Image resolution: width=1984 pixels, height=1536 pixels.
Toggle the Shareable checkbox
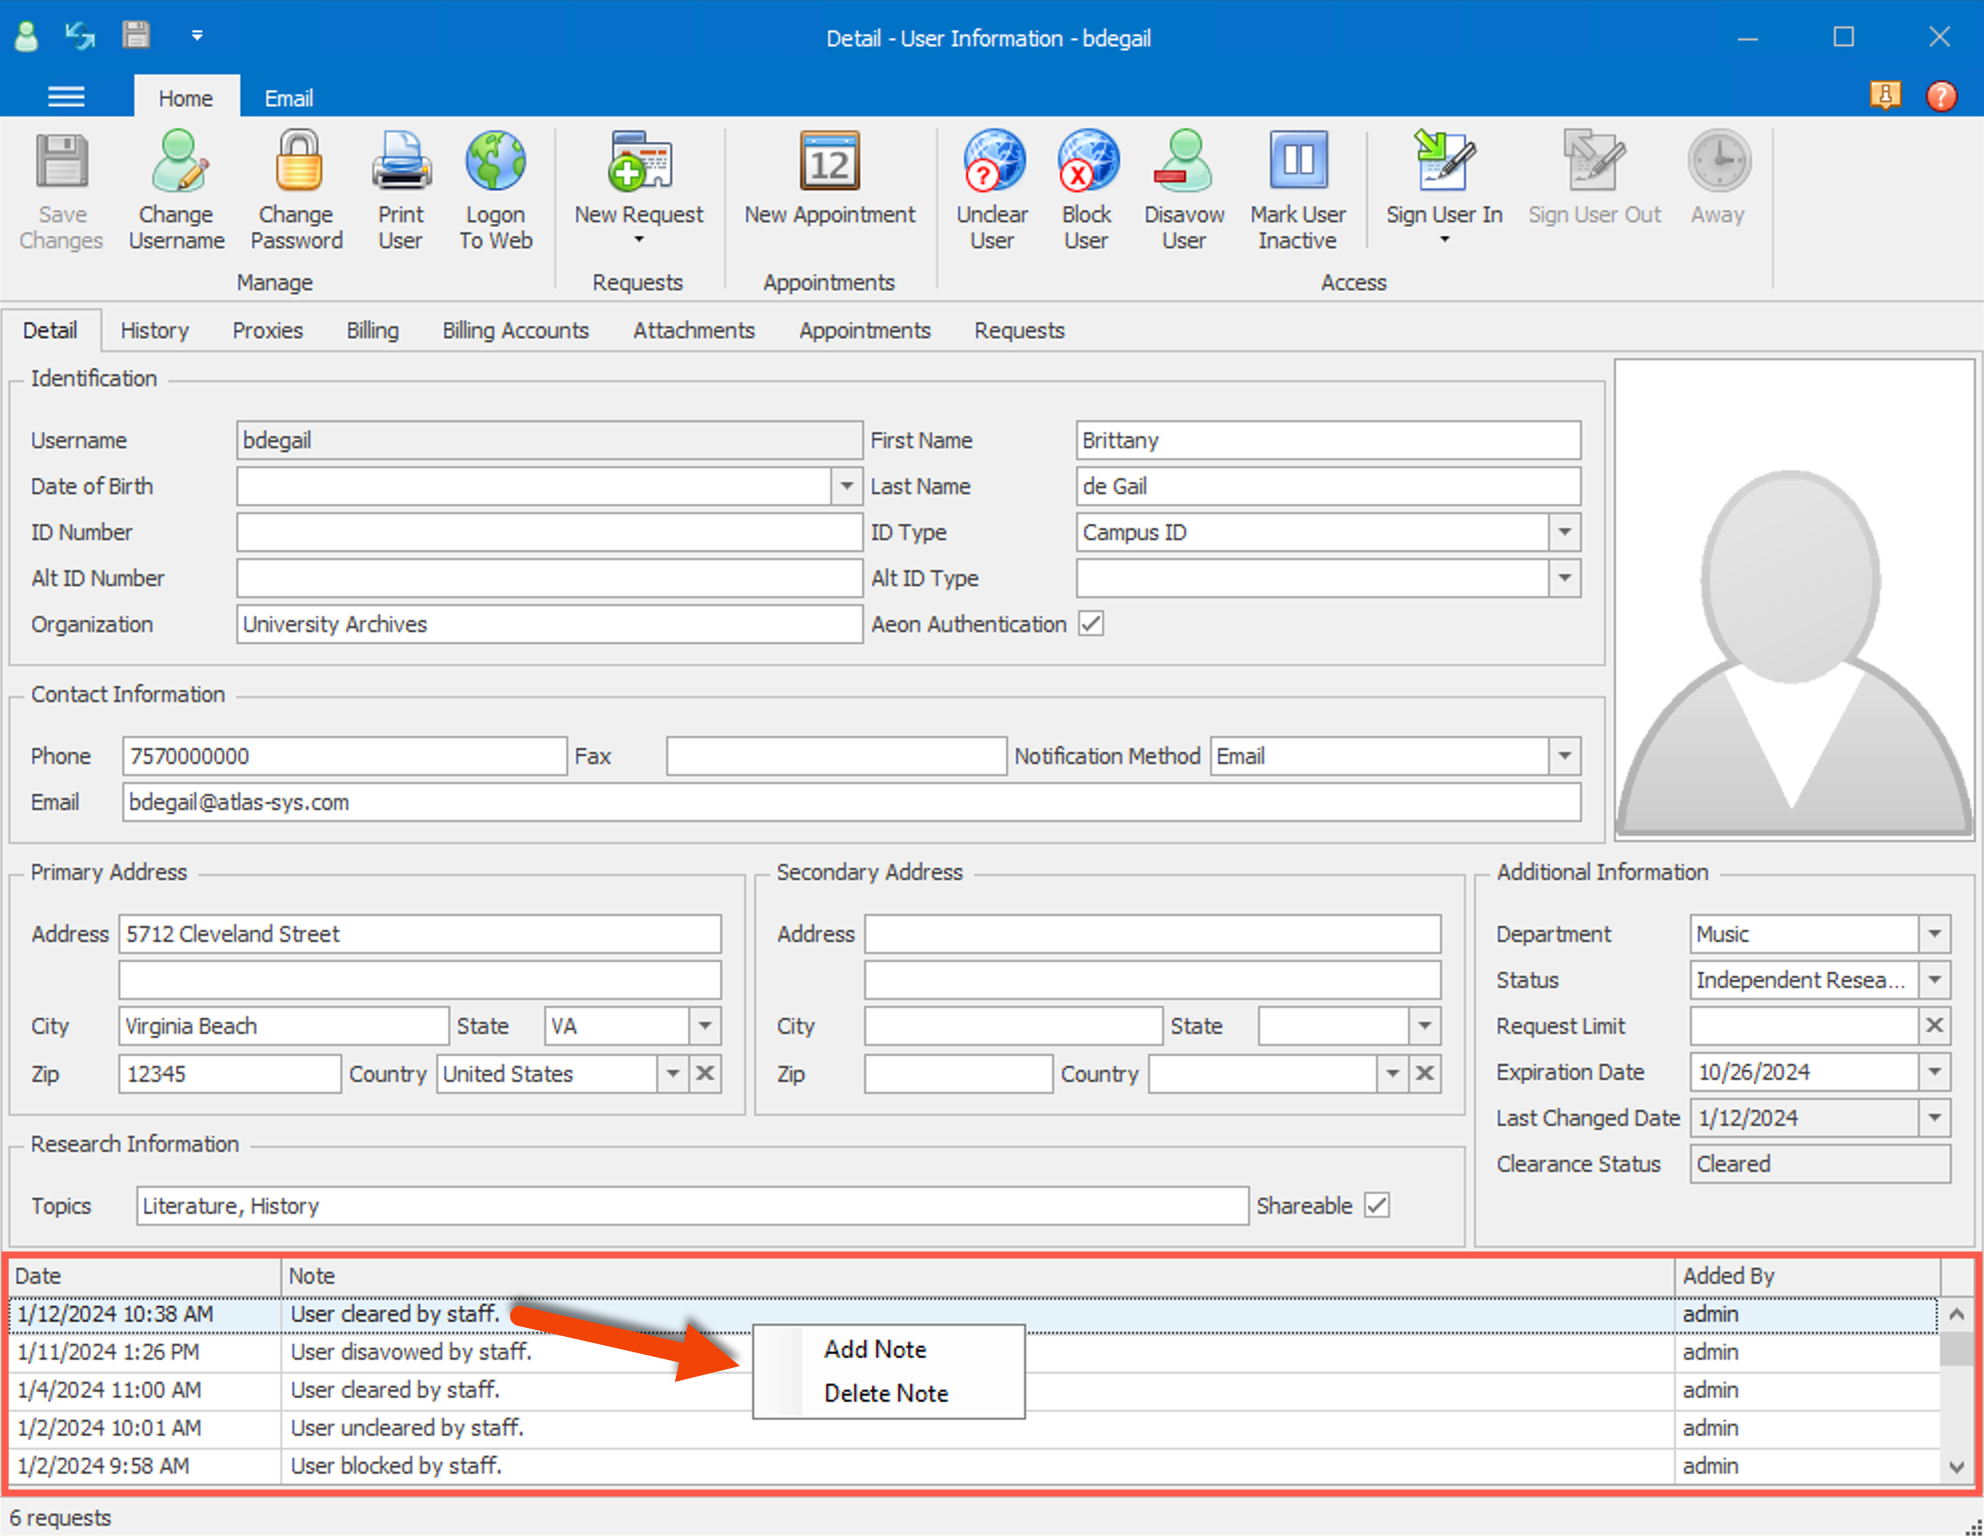tap(1378, 1205)
